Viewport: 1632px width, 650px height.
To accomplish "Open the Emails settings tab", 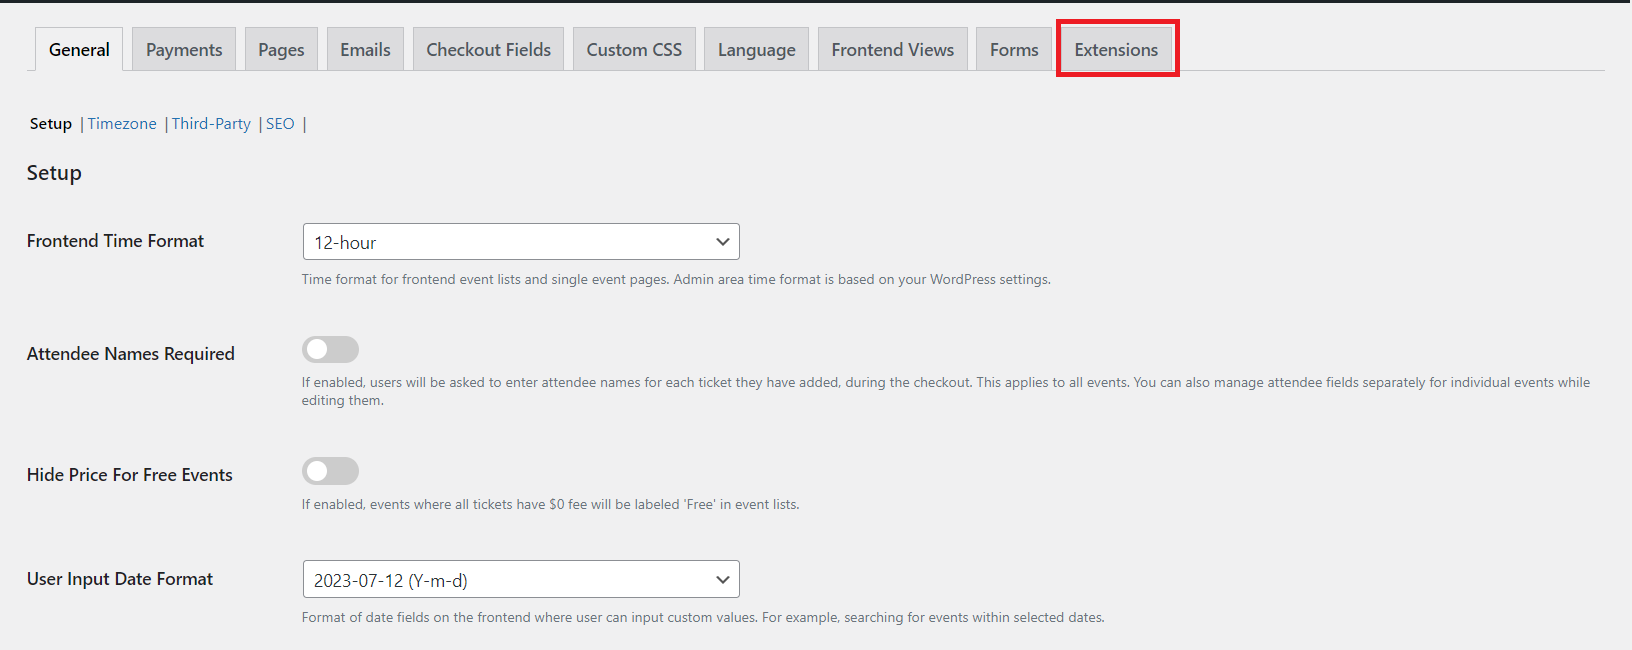I will pos(365,50).
